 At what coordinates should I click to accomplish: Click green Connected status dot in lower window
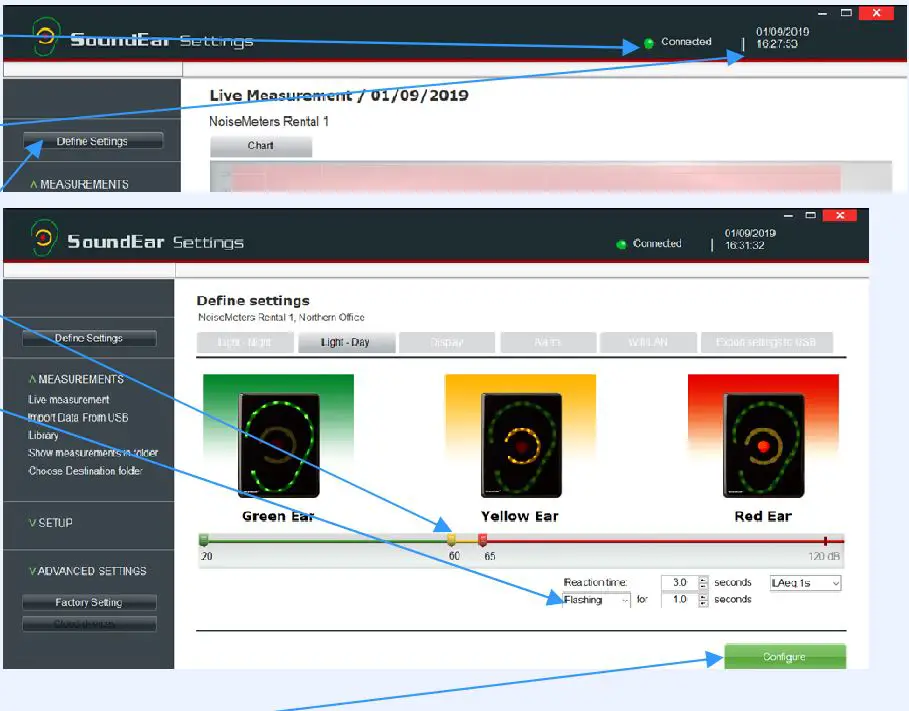(621, 245)
